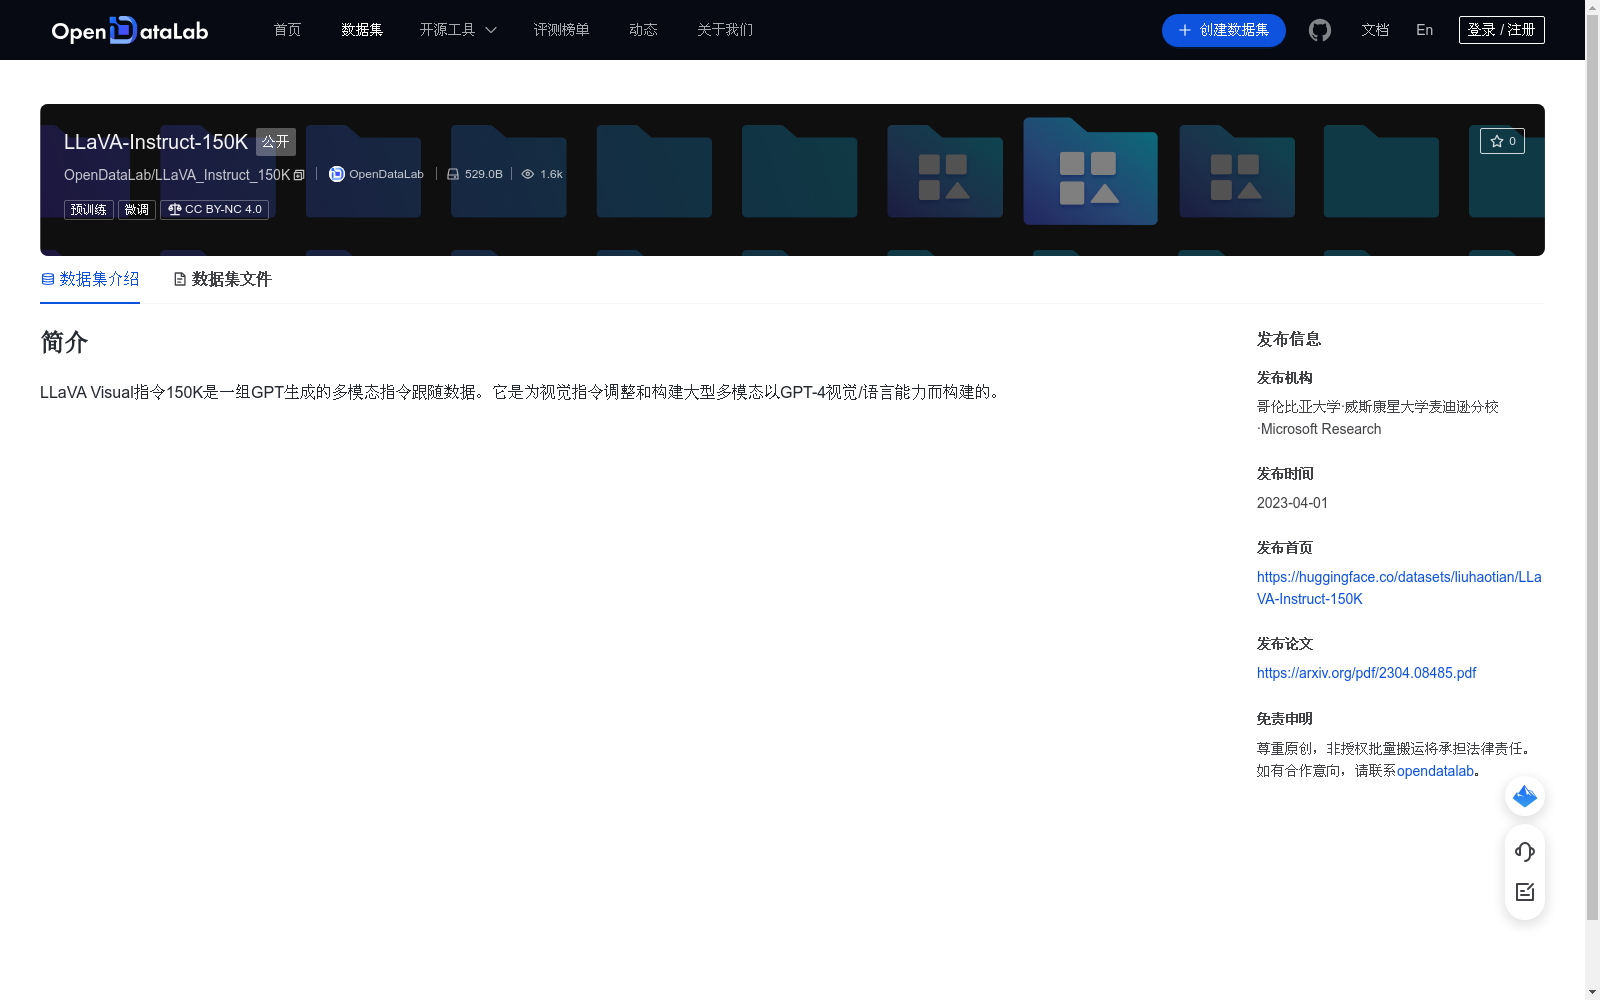1600x1000 pixels.
Task: Click the 发布机构 heading
Action: click(x=1285, y=378)
